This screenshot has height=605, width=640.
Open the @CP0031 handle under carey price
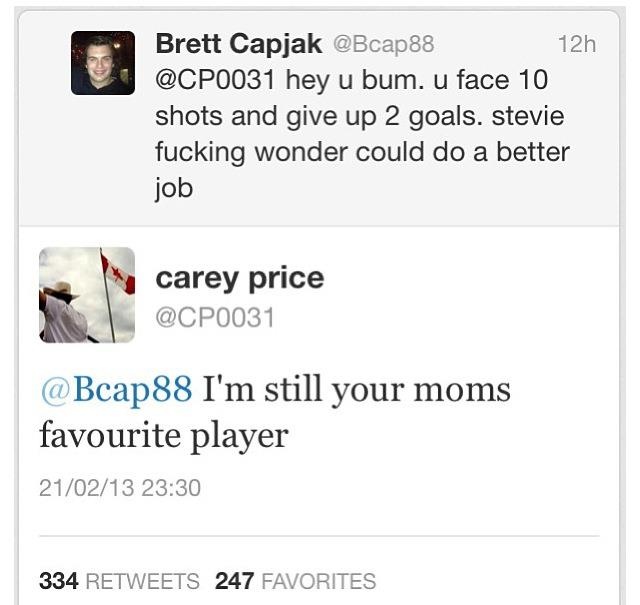click(215, 317)
